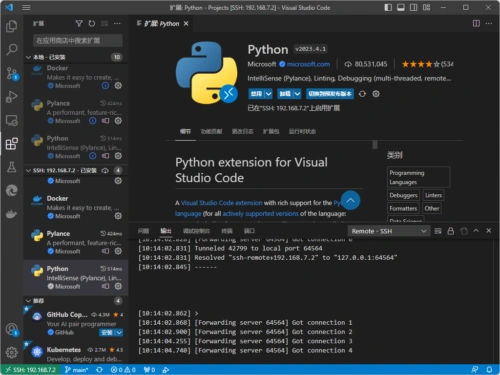
Task: Switch to the Problems panel tab
Action: tap(143, 231)
